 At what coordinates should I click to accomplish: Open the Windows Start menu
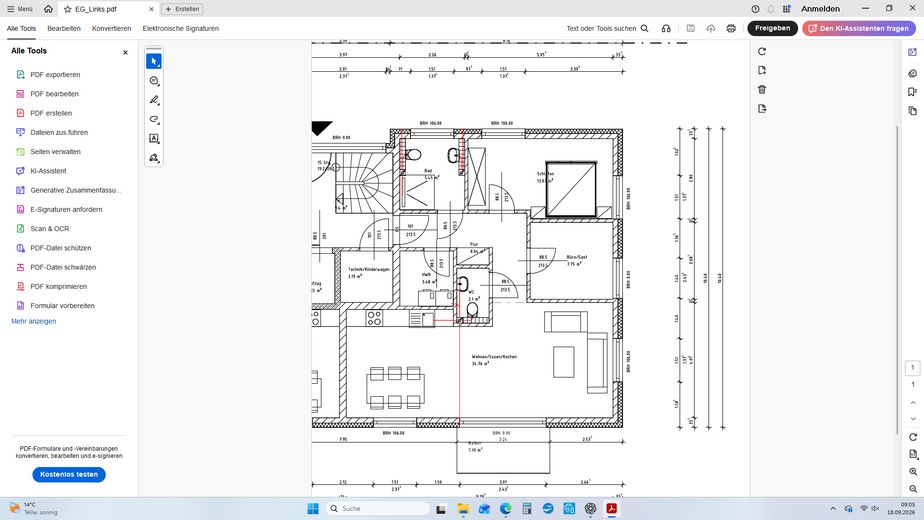[x=313, y=509]
